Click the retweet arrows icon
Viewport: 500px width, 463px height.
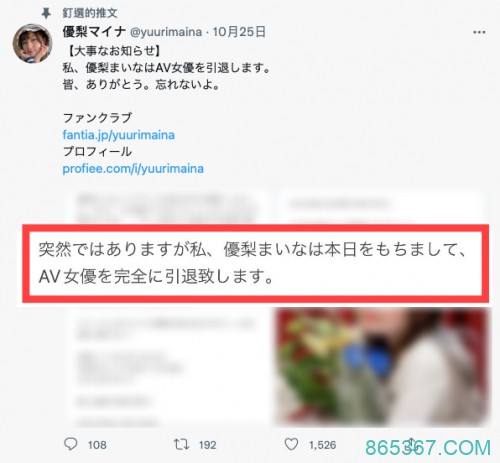coord(181,444)
